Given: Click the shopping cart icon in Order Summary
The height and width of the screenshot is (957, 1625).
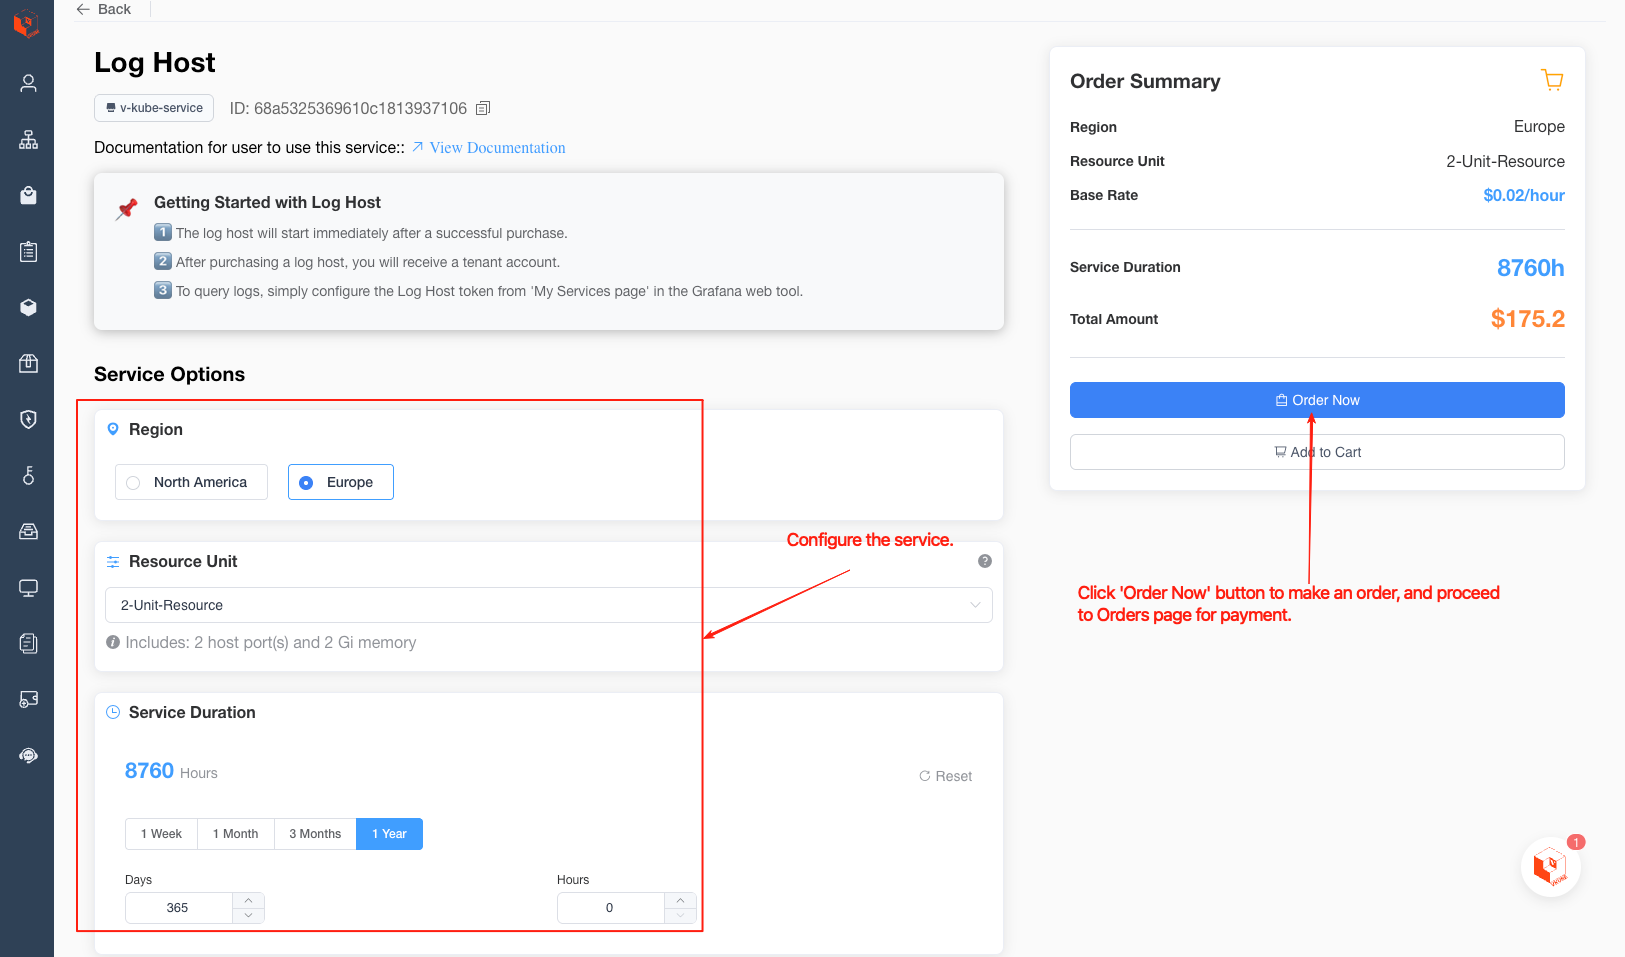Looking at the screenshot, I should tap(1552, 80).
